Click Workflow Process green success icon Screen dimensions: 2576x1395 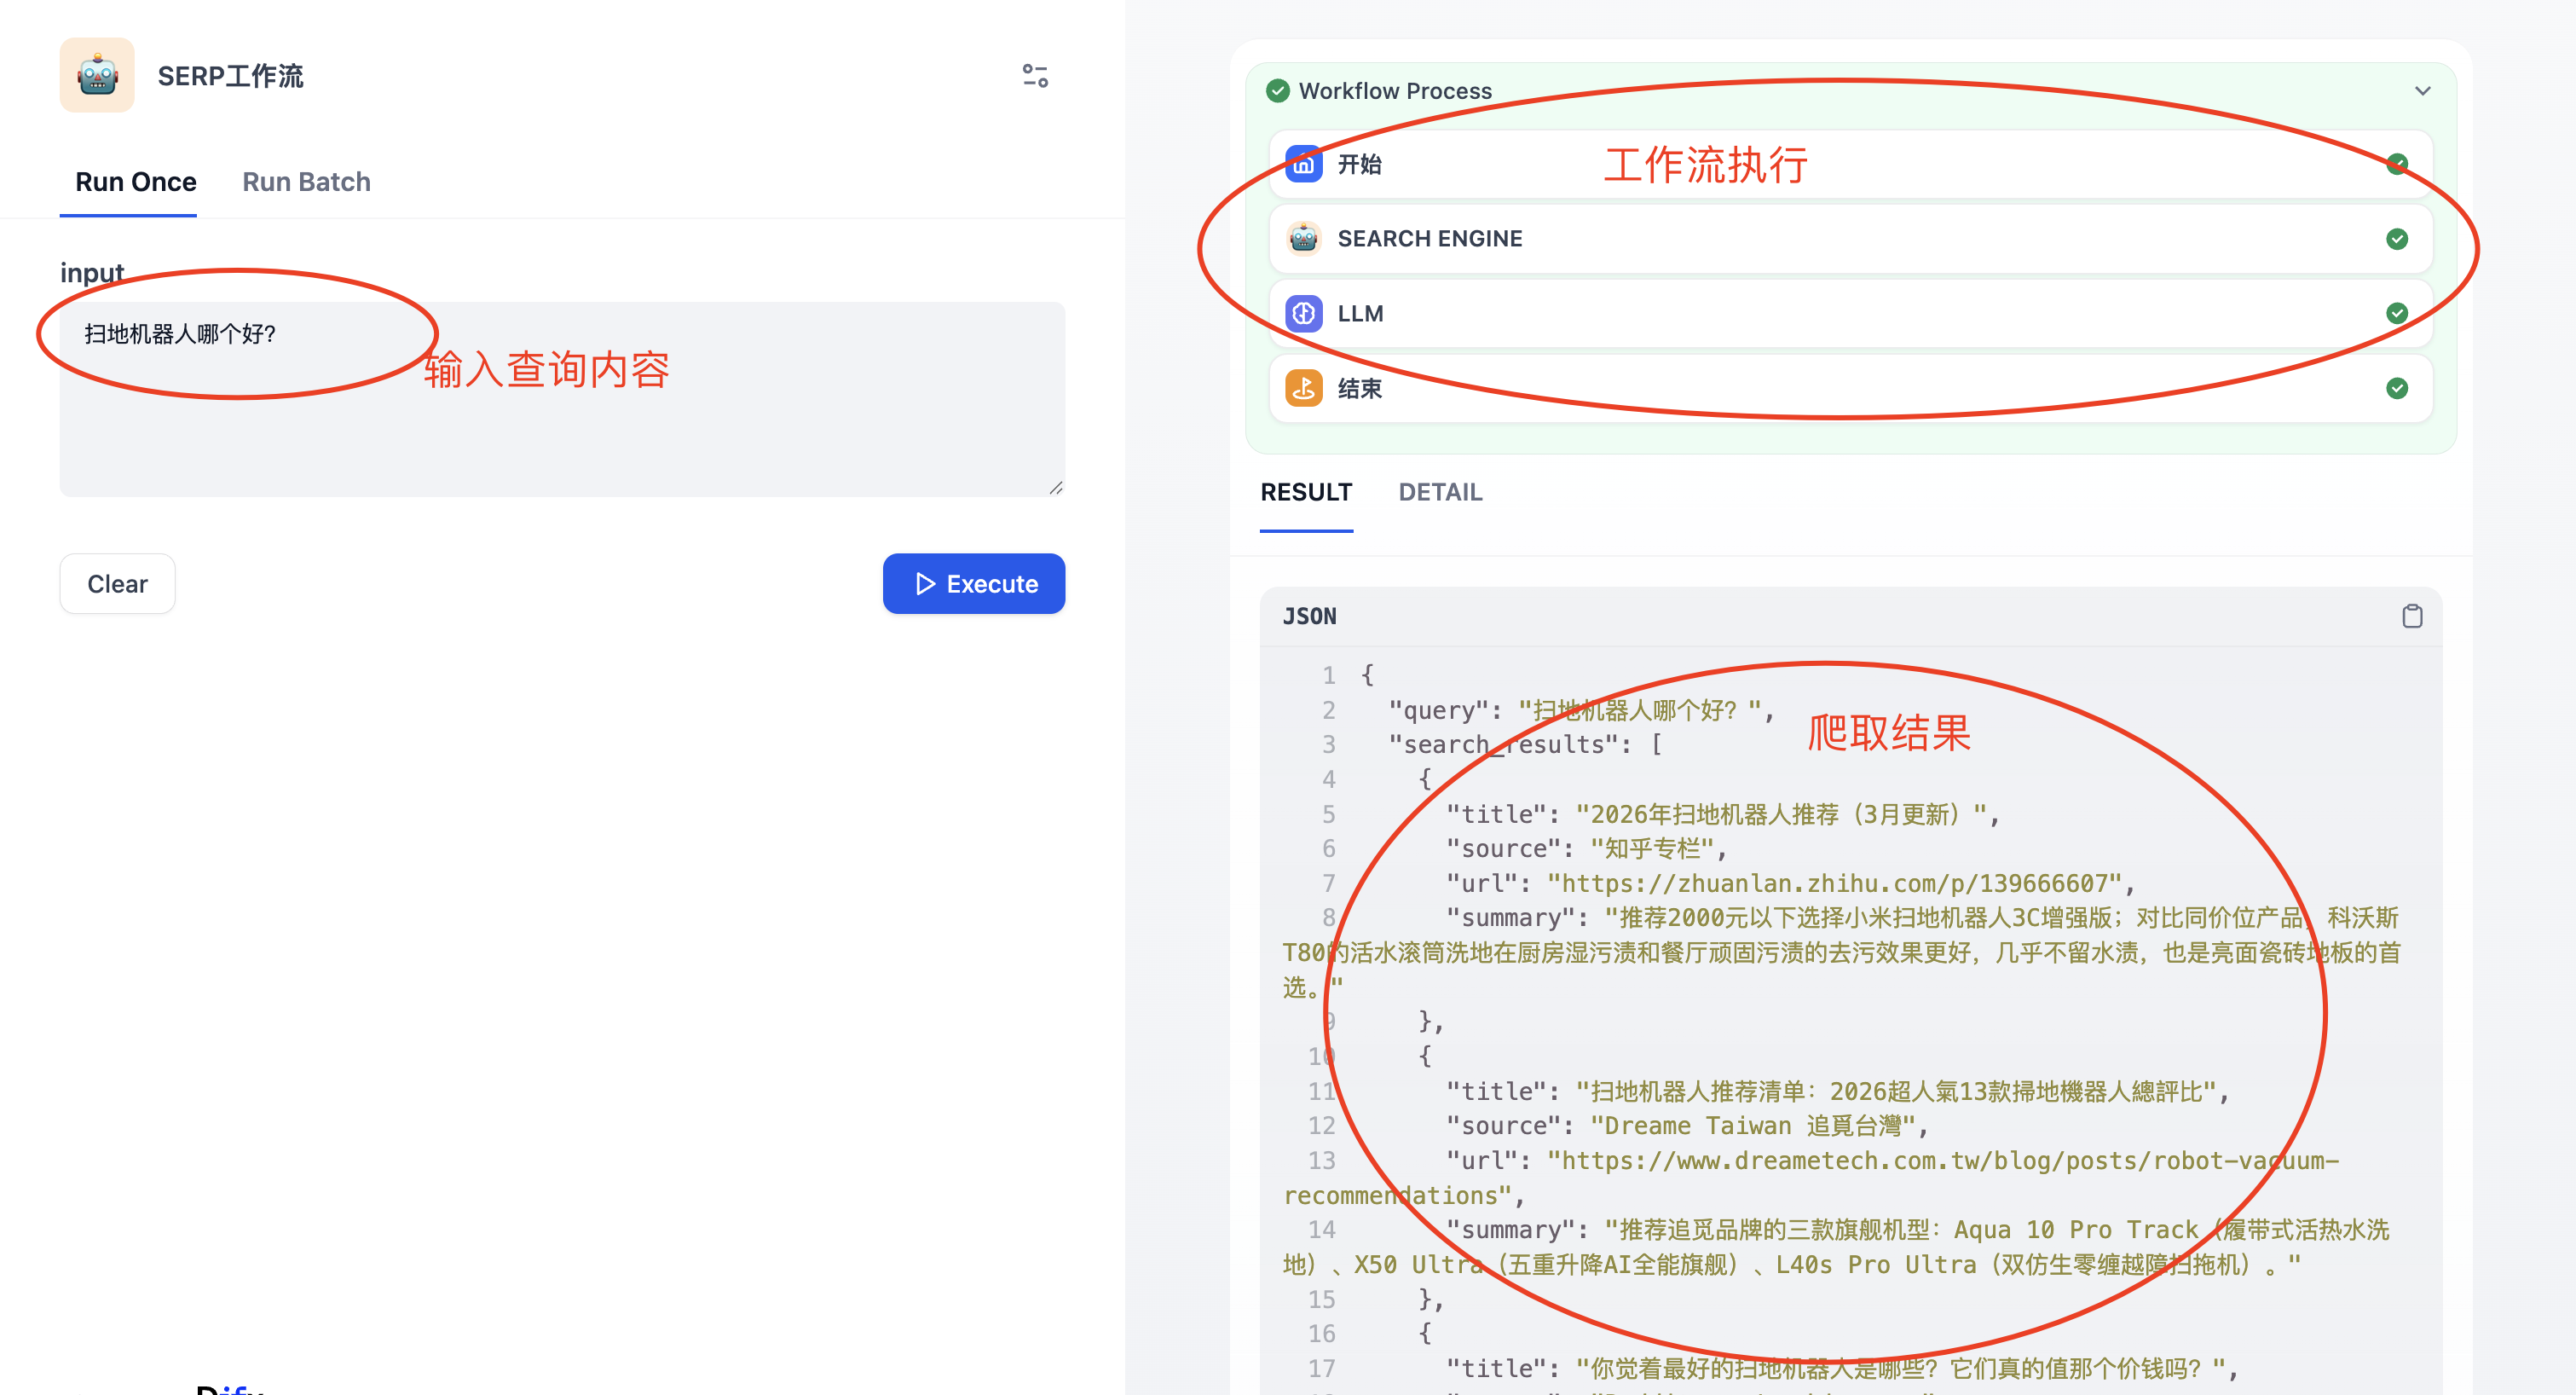pyautogui.click(x=1277, y=91)
